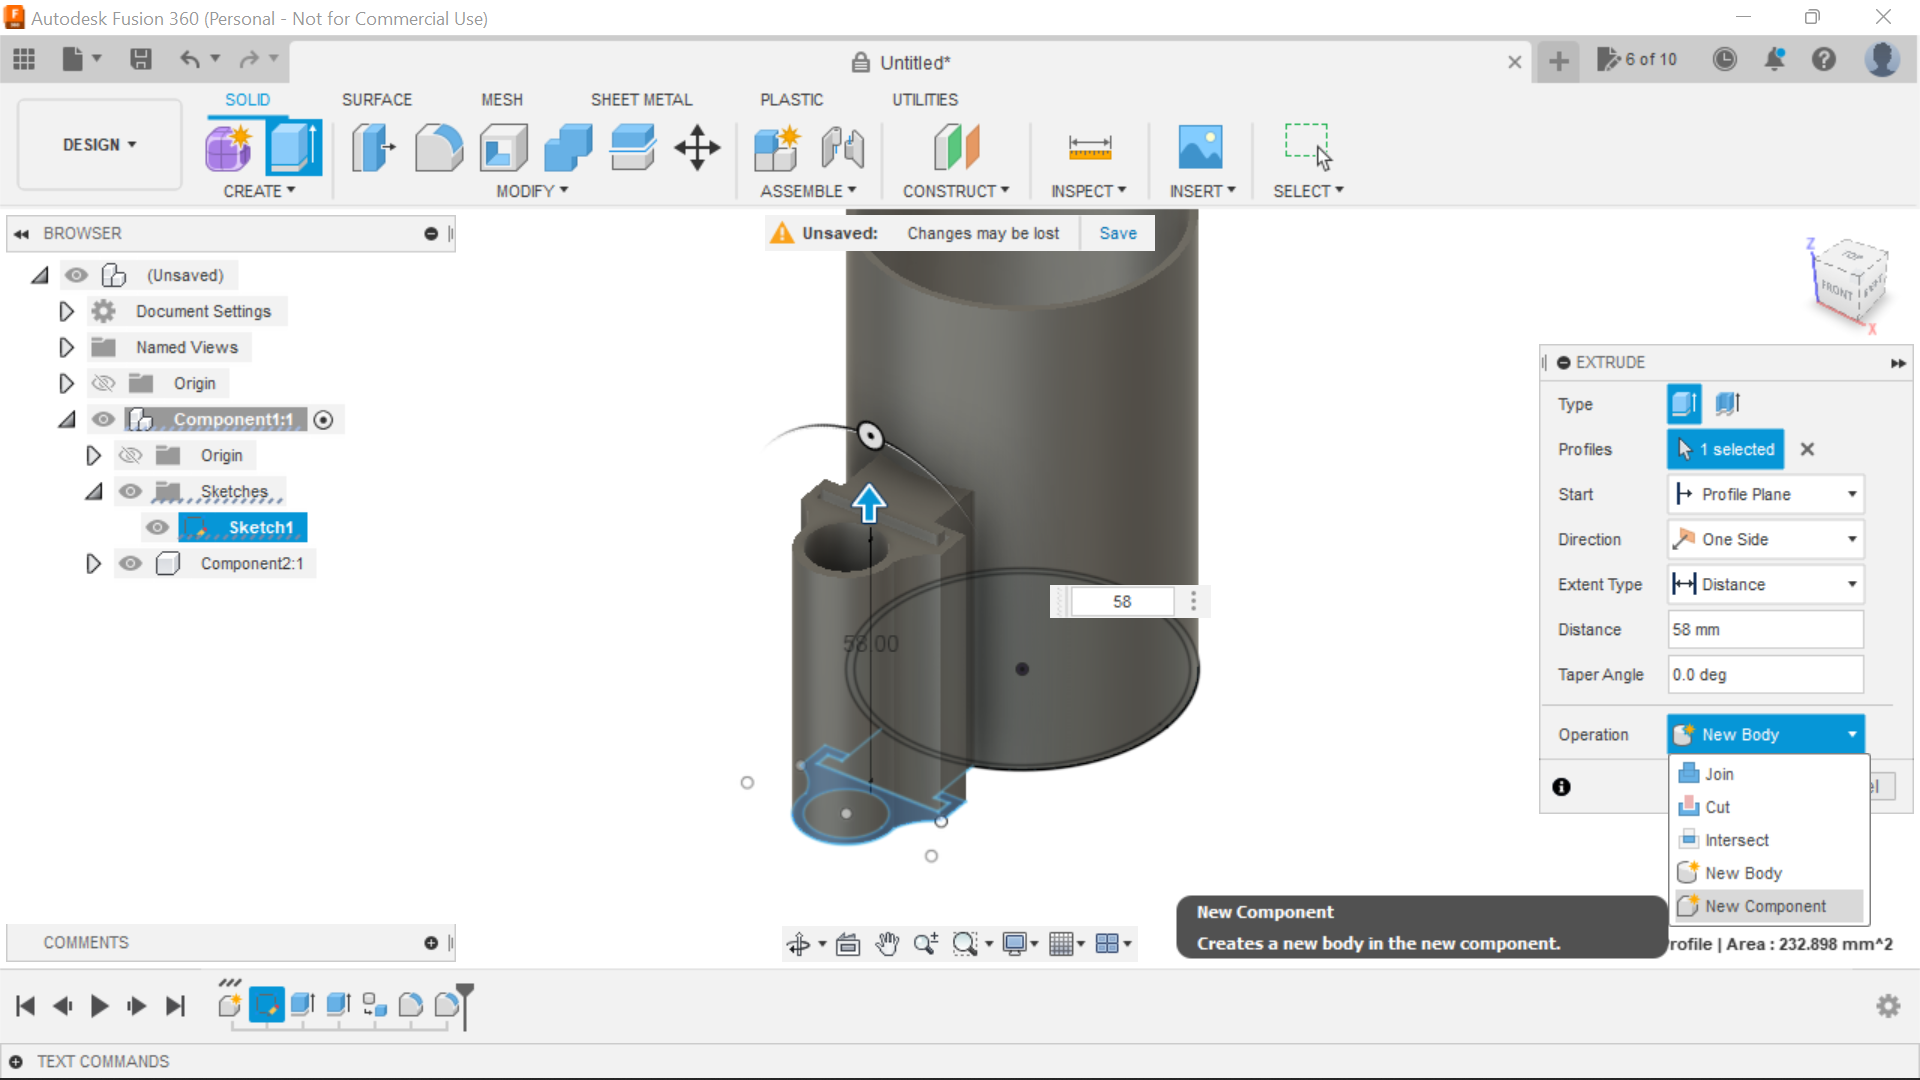Screen dimensions: 1920x1080
Task: Toggle visibility of Sketch1
Action: (x=158, y=526)
